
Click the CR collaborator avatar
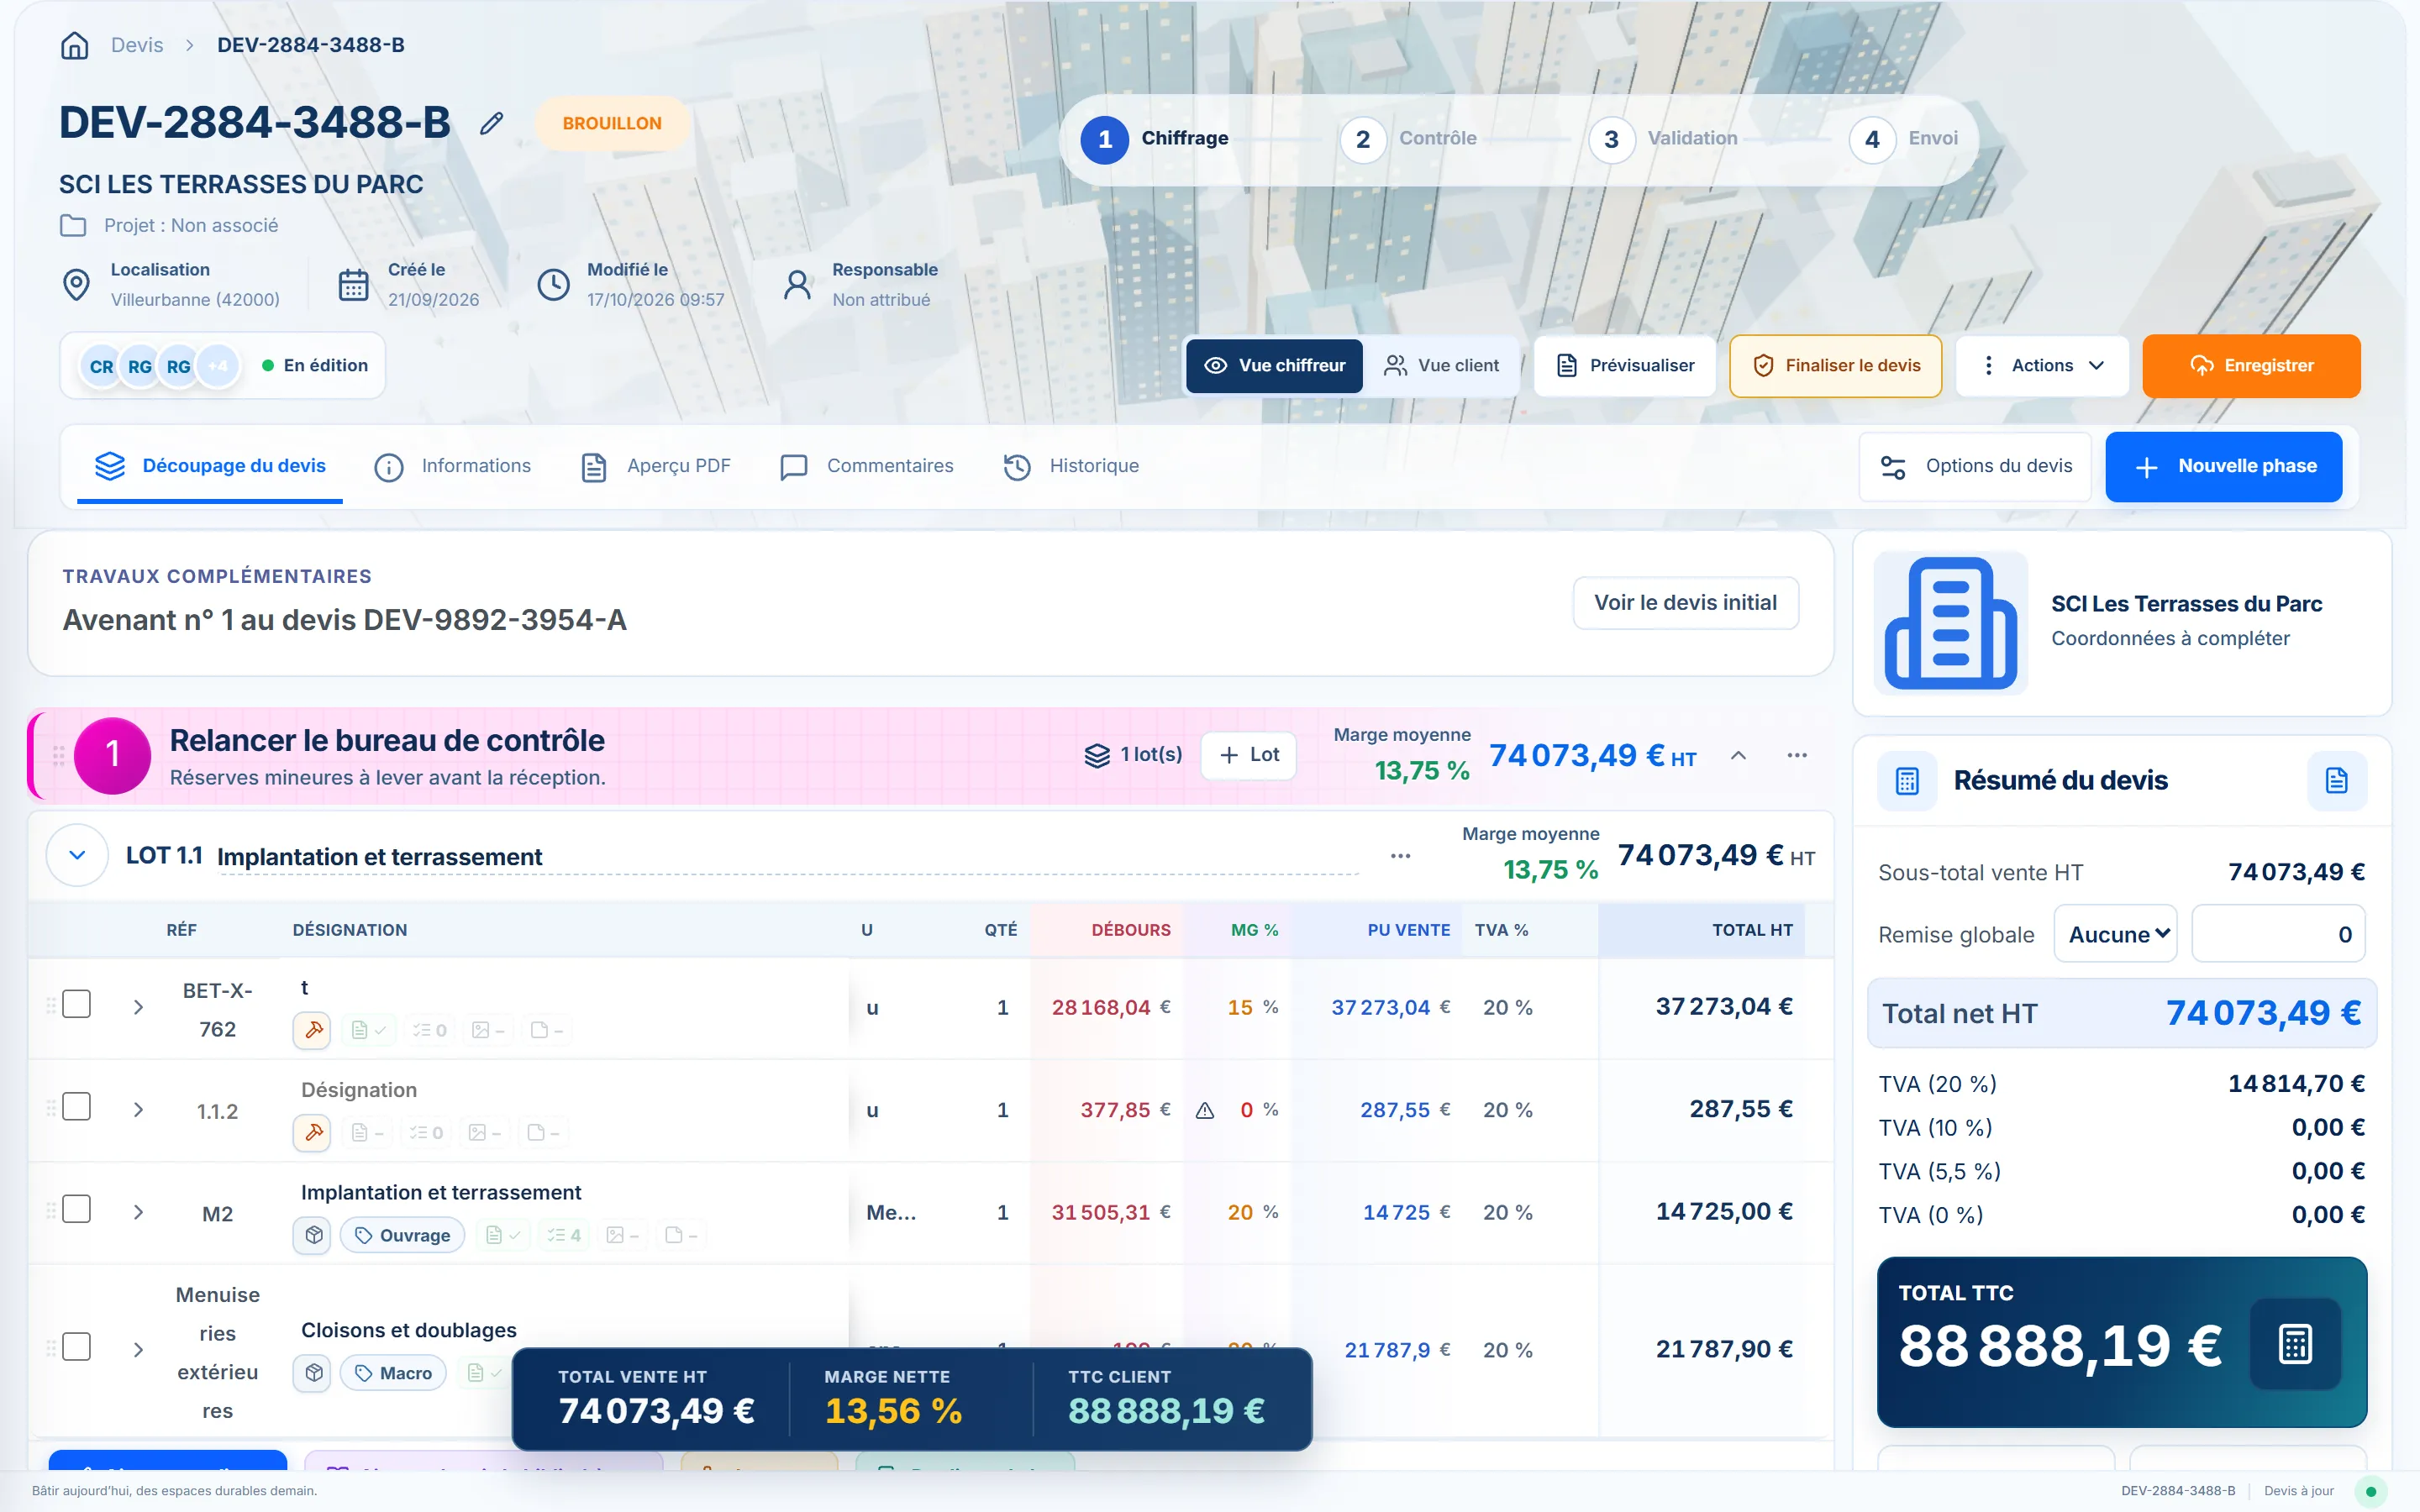click(101, 366)
